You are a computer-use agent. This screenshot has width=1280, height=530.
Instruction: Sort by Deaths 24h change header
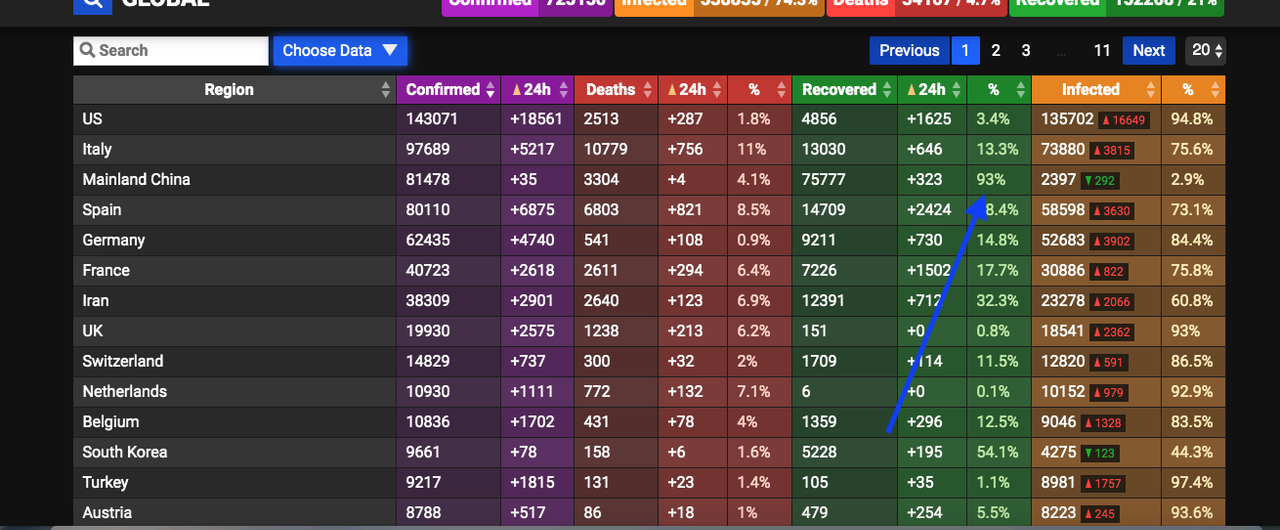pyautogui.click(x=692, y=90)
